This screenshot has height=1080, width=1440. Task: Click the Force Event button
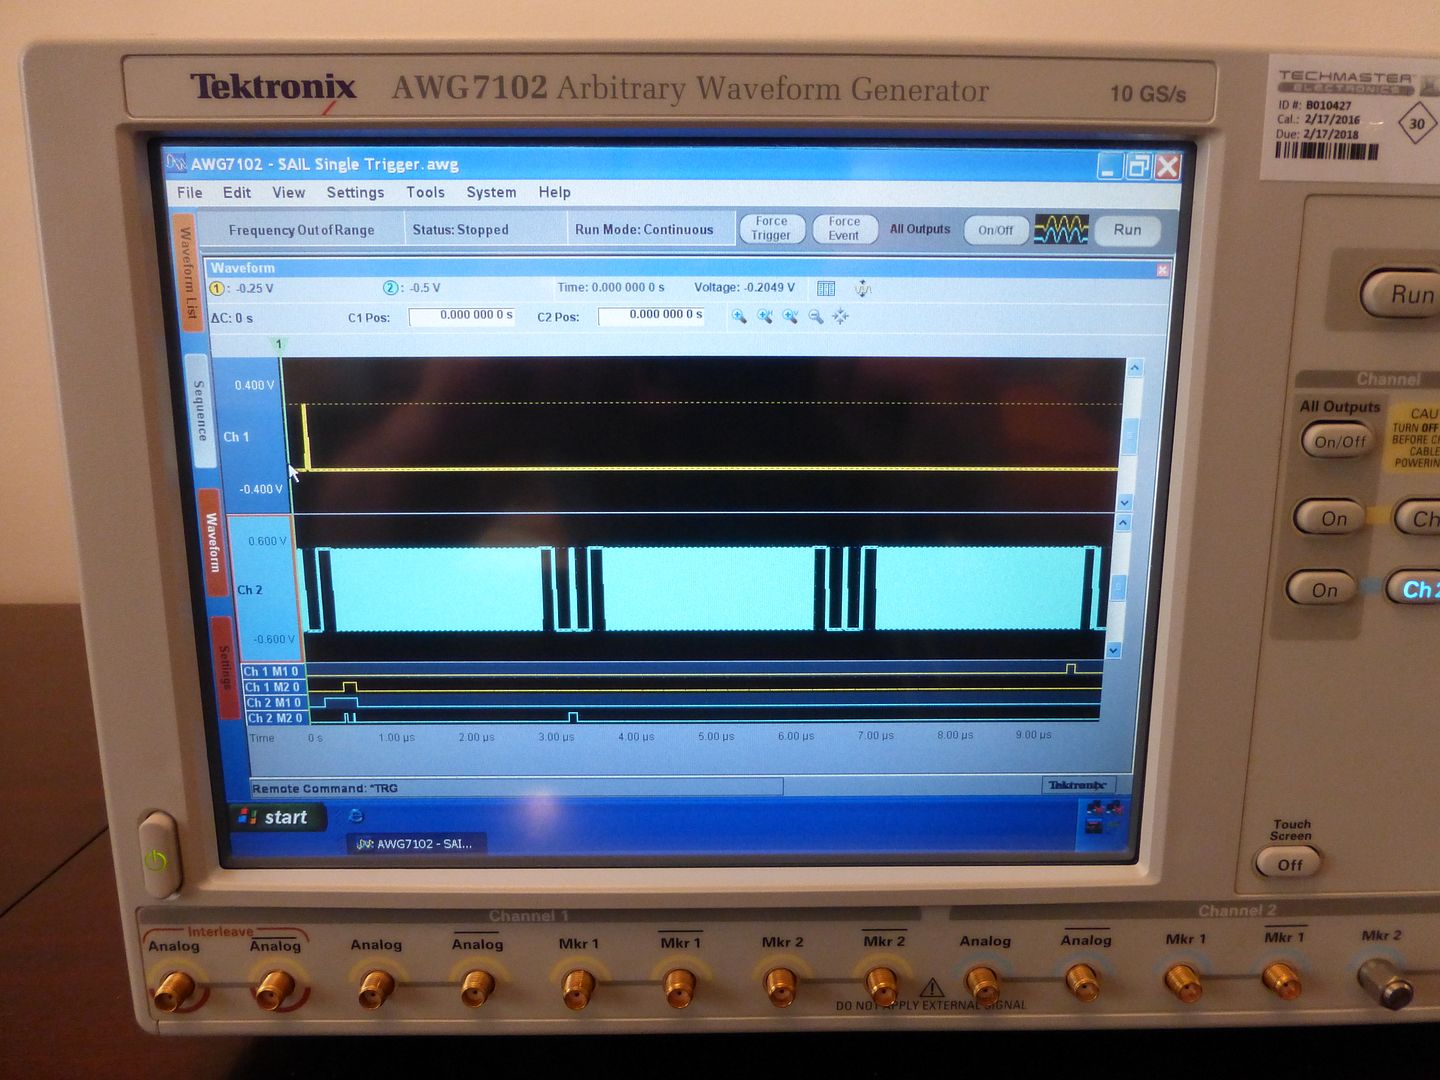(844, 229)
